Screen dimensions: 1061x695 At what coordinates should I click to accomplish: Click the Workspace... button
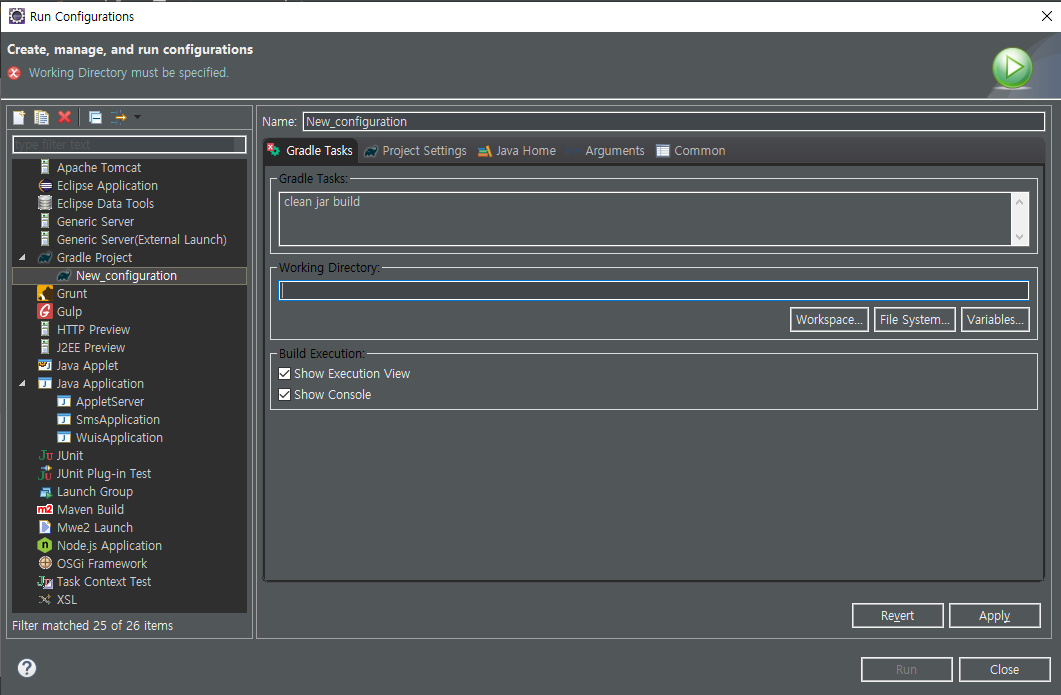tap(829, 319)
